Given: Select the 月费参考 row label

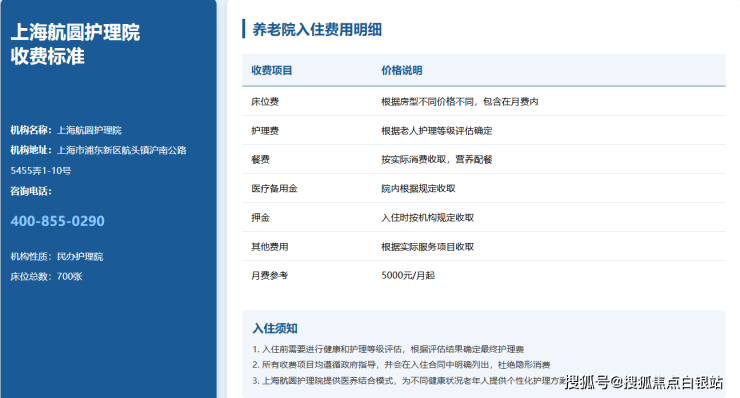Looking at the screenshot, I should pos(269,276).
